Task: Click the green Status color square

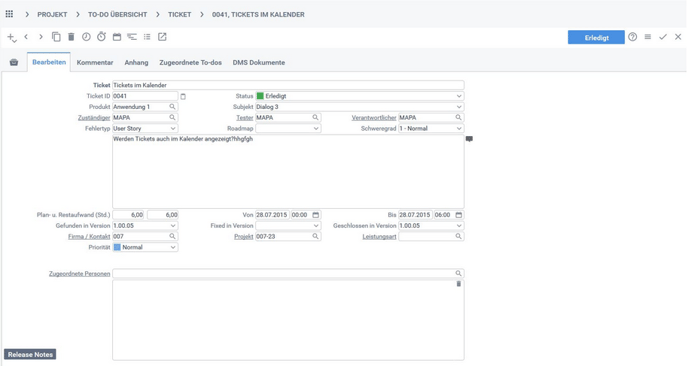Action: (260, 96)
